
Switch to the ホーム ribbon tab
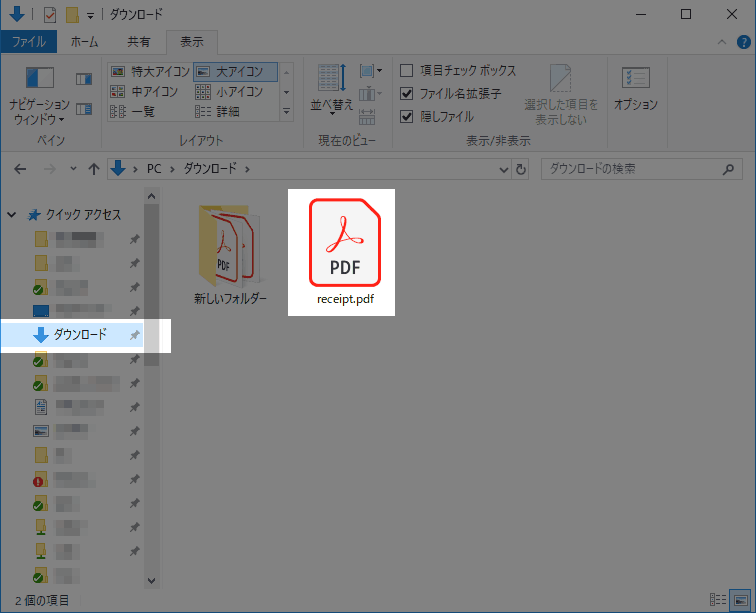[x=84, y=42]
